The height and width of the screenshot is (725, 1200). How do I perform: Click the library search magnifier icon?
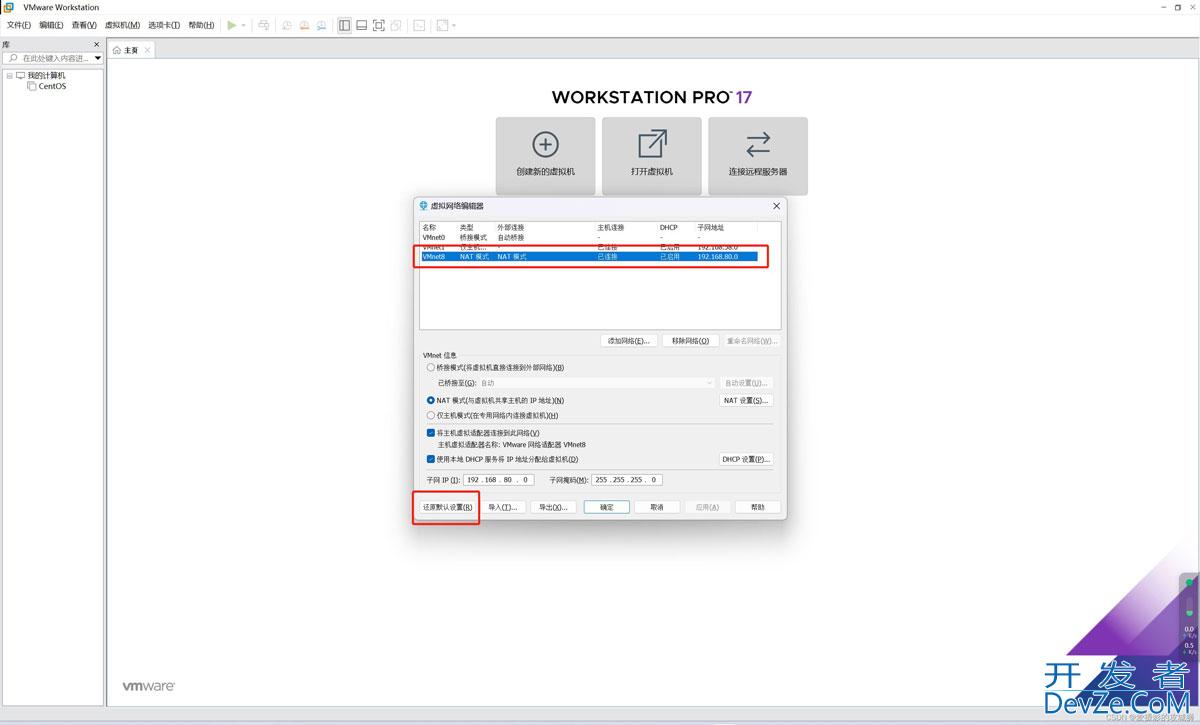pos(13,58)
